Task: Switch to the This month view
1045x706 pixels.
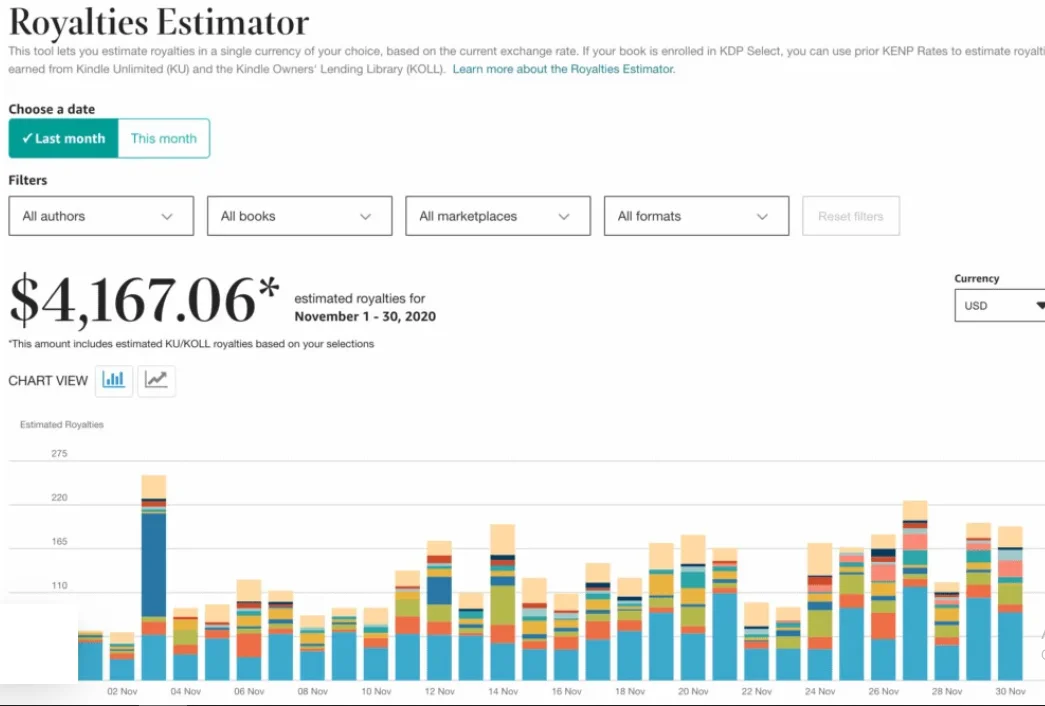Action: 163,138
